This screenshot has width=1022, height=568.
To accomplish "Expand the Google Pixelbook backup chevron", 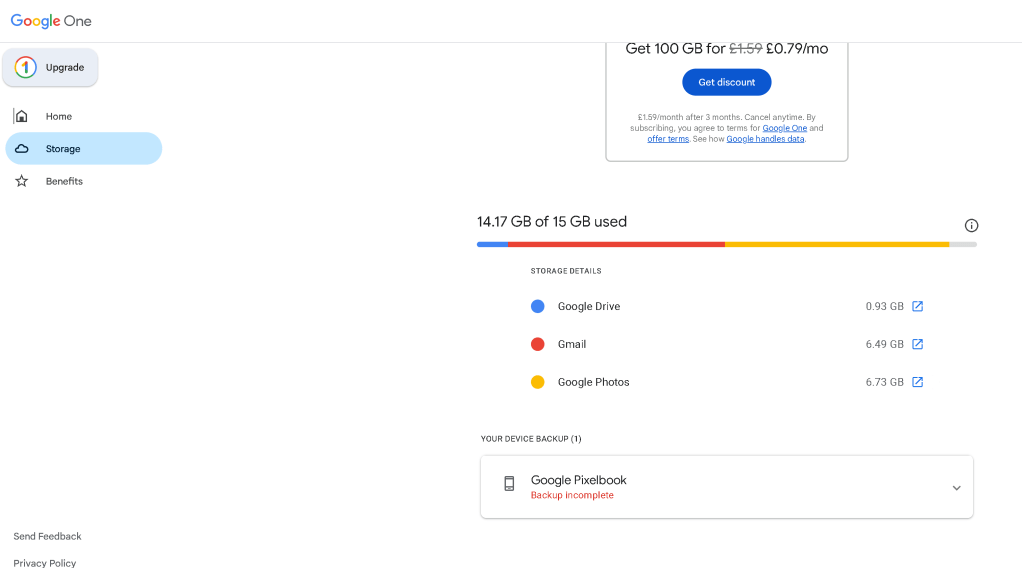I will tap(956, 488).
